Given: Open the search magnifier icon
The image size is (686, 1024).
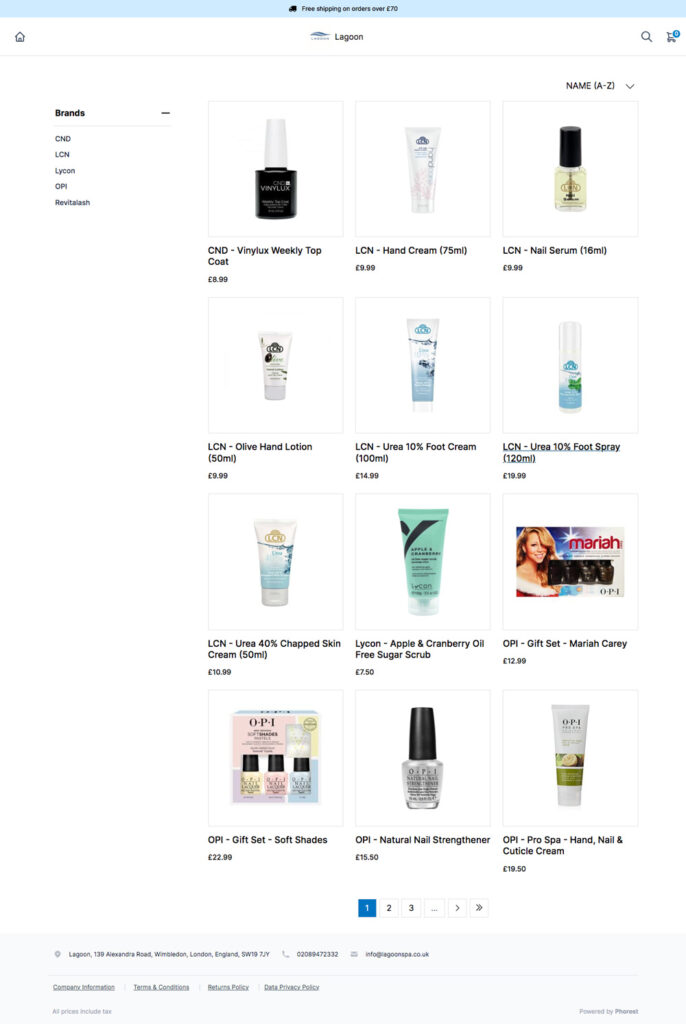Looking at the screenshot, I should pos(646,37).
